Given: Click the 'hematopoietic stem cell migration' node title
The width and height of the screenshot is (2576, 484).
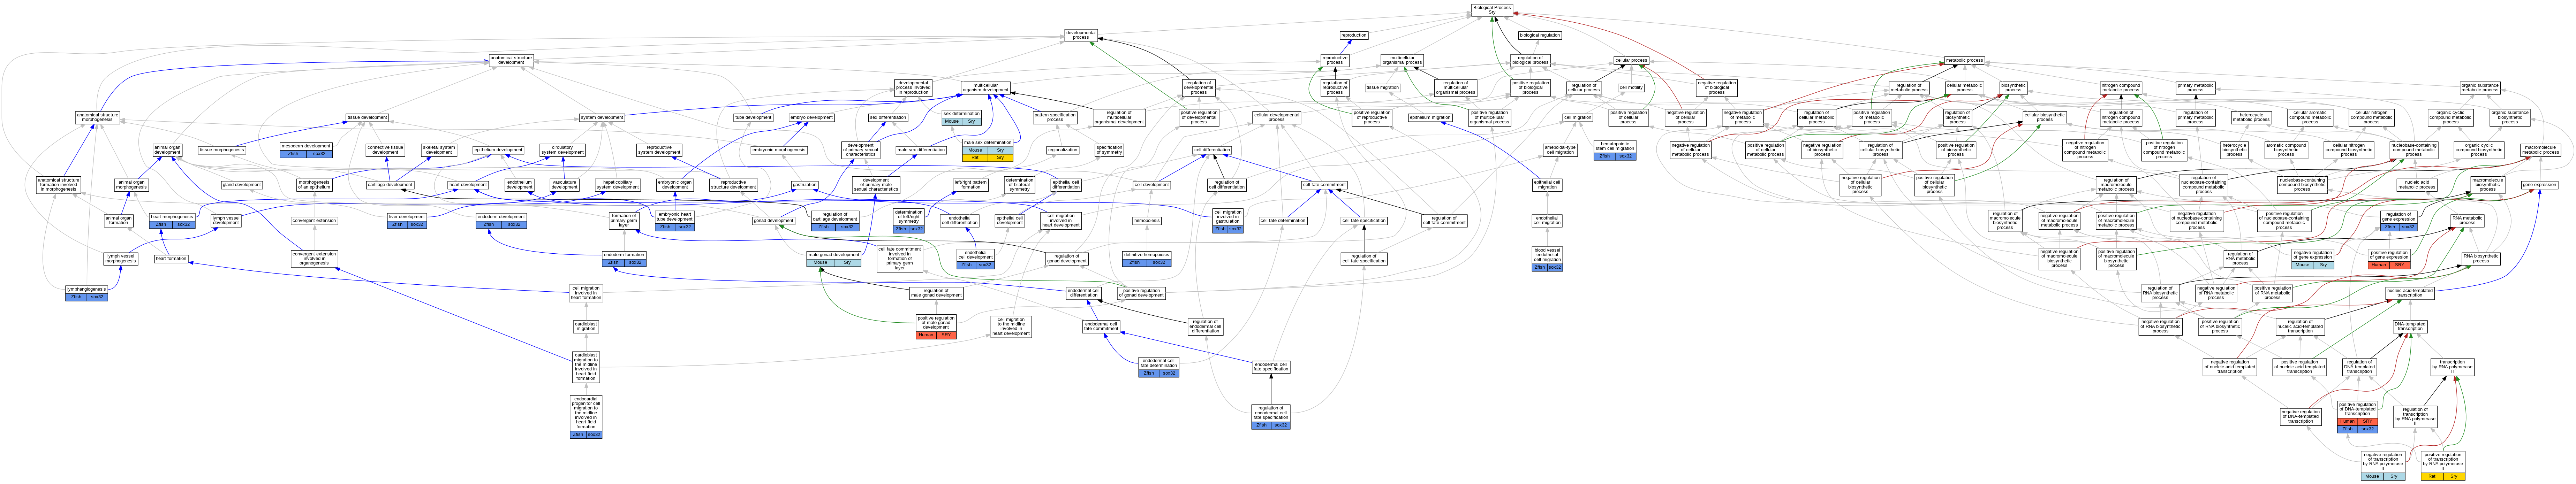Looking at the screenshot, I should (x=1615, y=146).
